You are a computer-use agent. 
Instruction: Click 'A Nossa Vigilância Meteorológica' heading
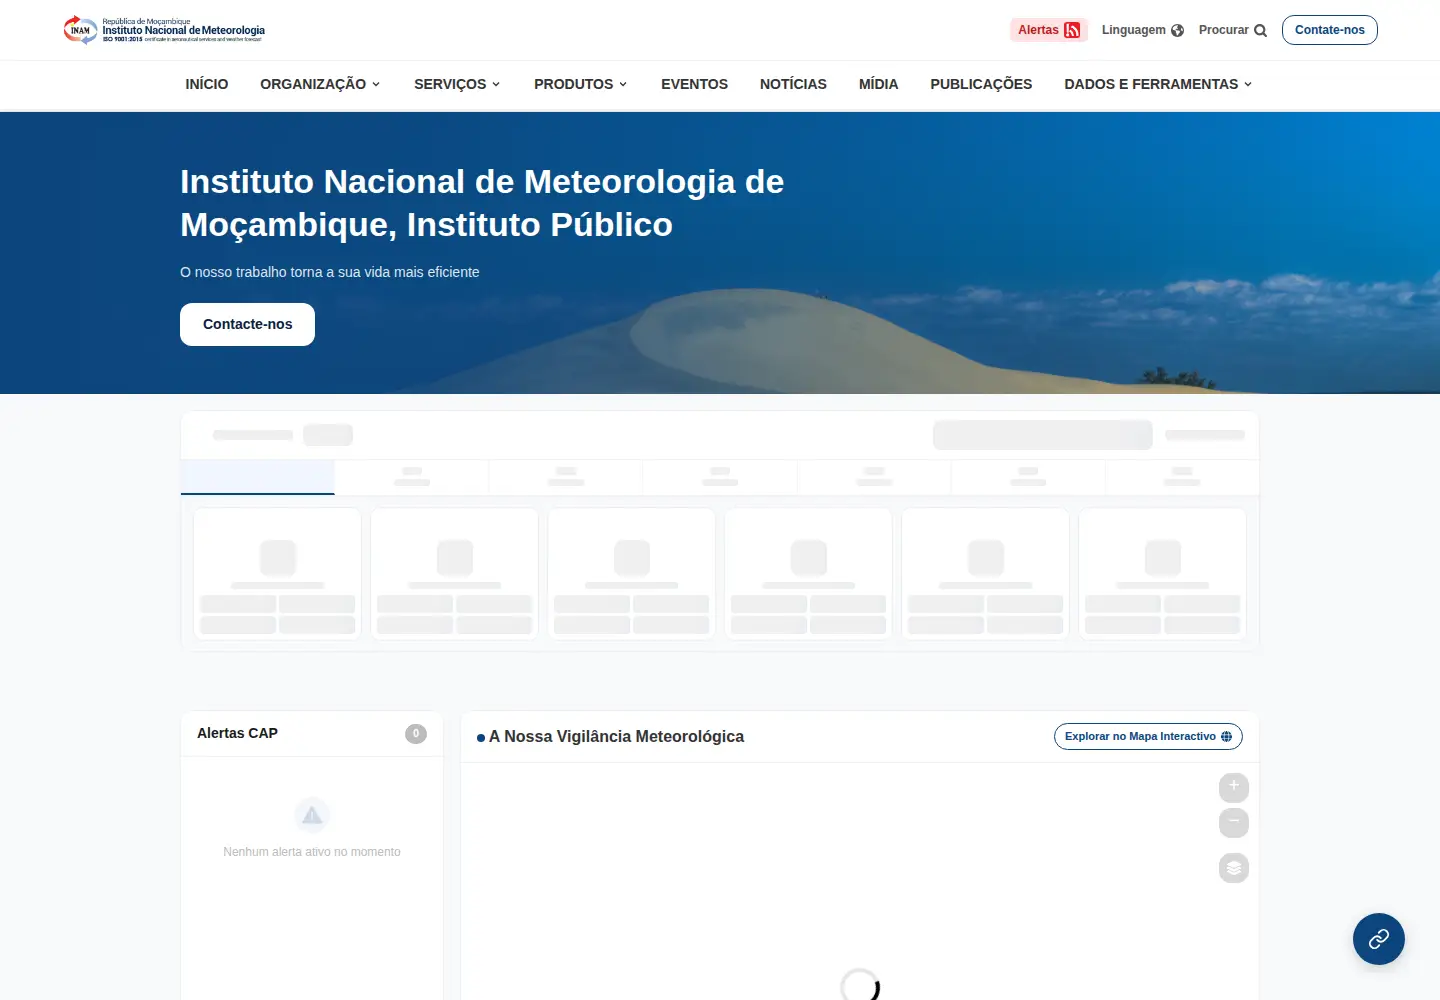tap(616, 736)
